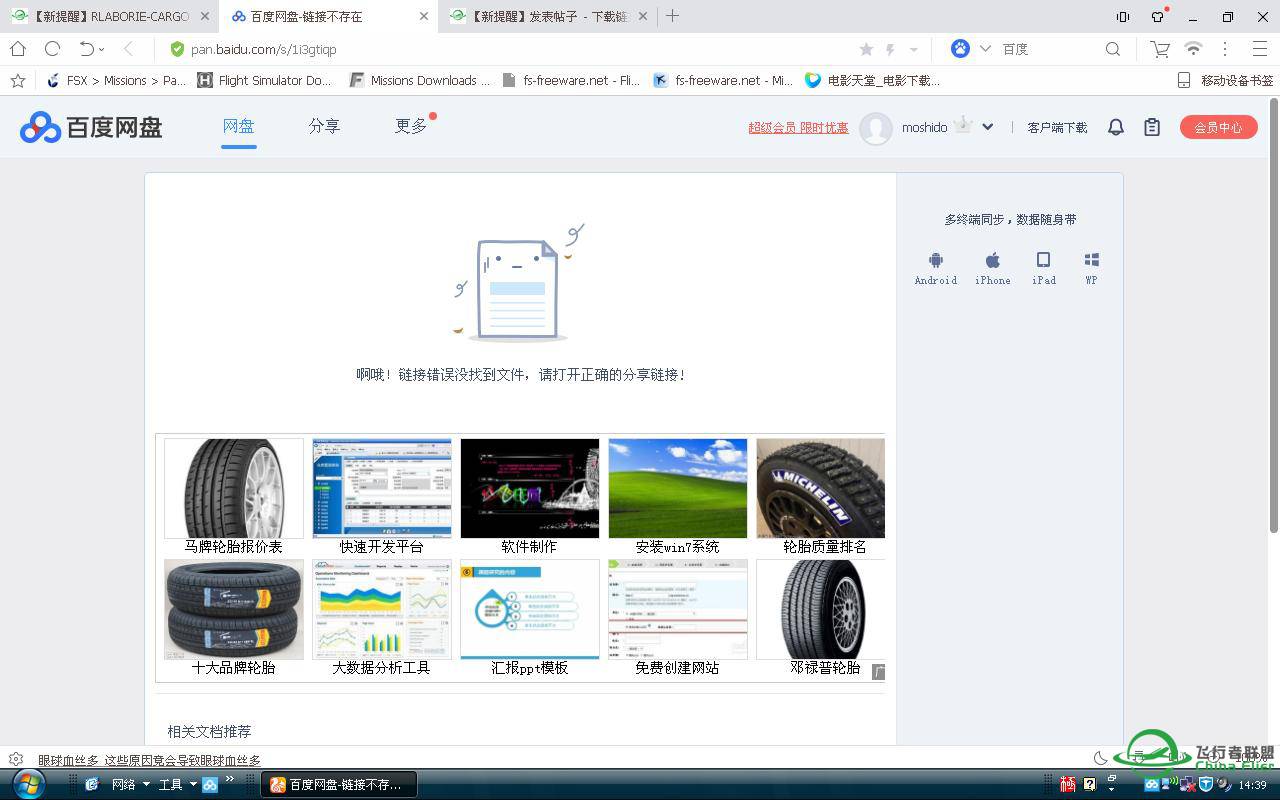Open a new tab with the plus button
1280x800 pixels.
(673, 16)
